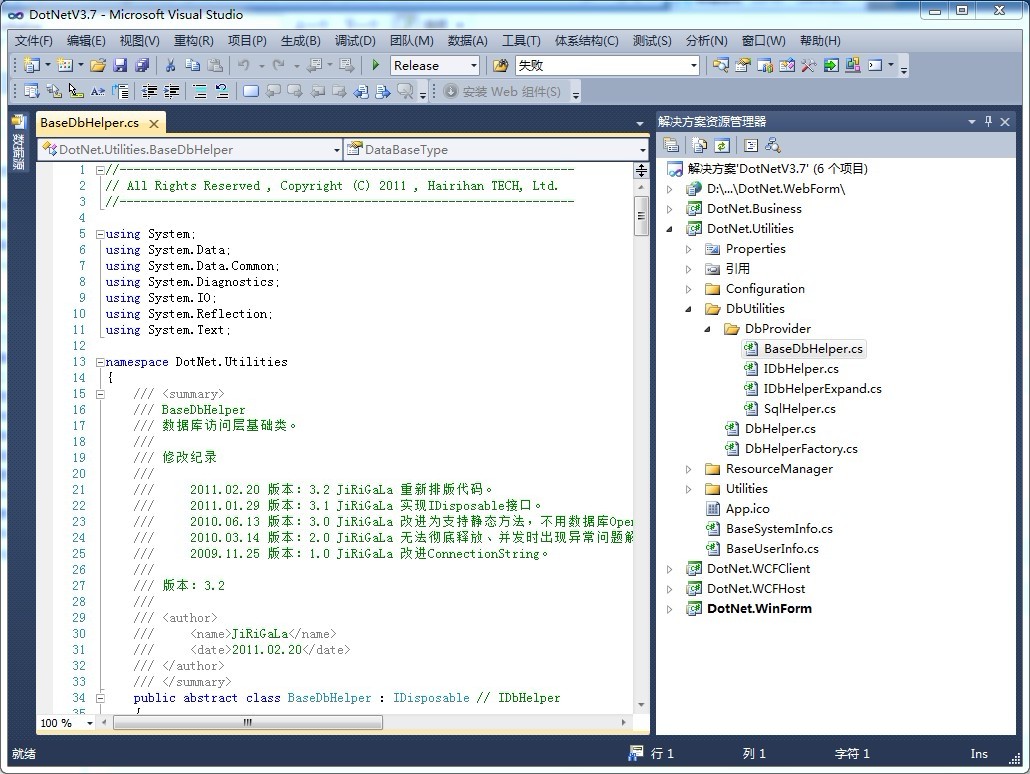Click the New Project toolbar icon
The height and width of the screenshot is (774, 1030).
(32, 65)
